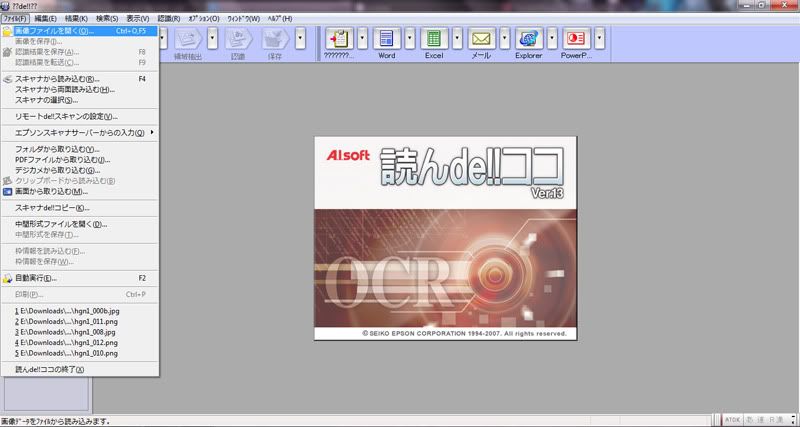Choose デジカメから取り込む menu item
800x427 pixels.
pos(80,170)
